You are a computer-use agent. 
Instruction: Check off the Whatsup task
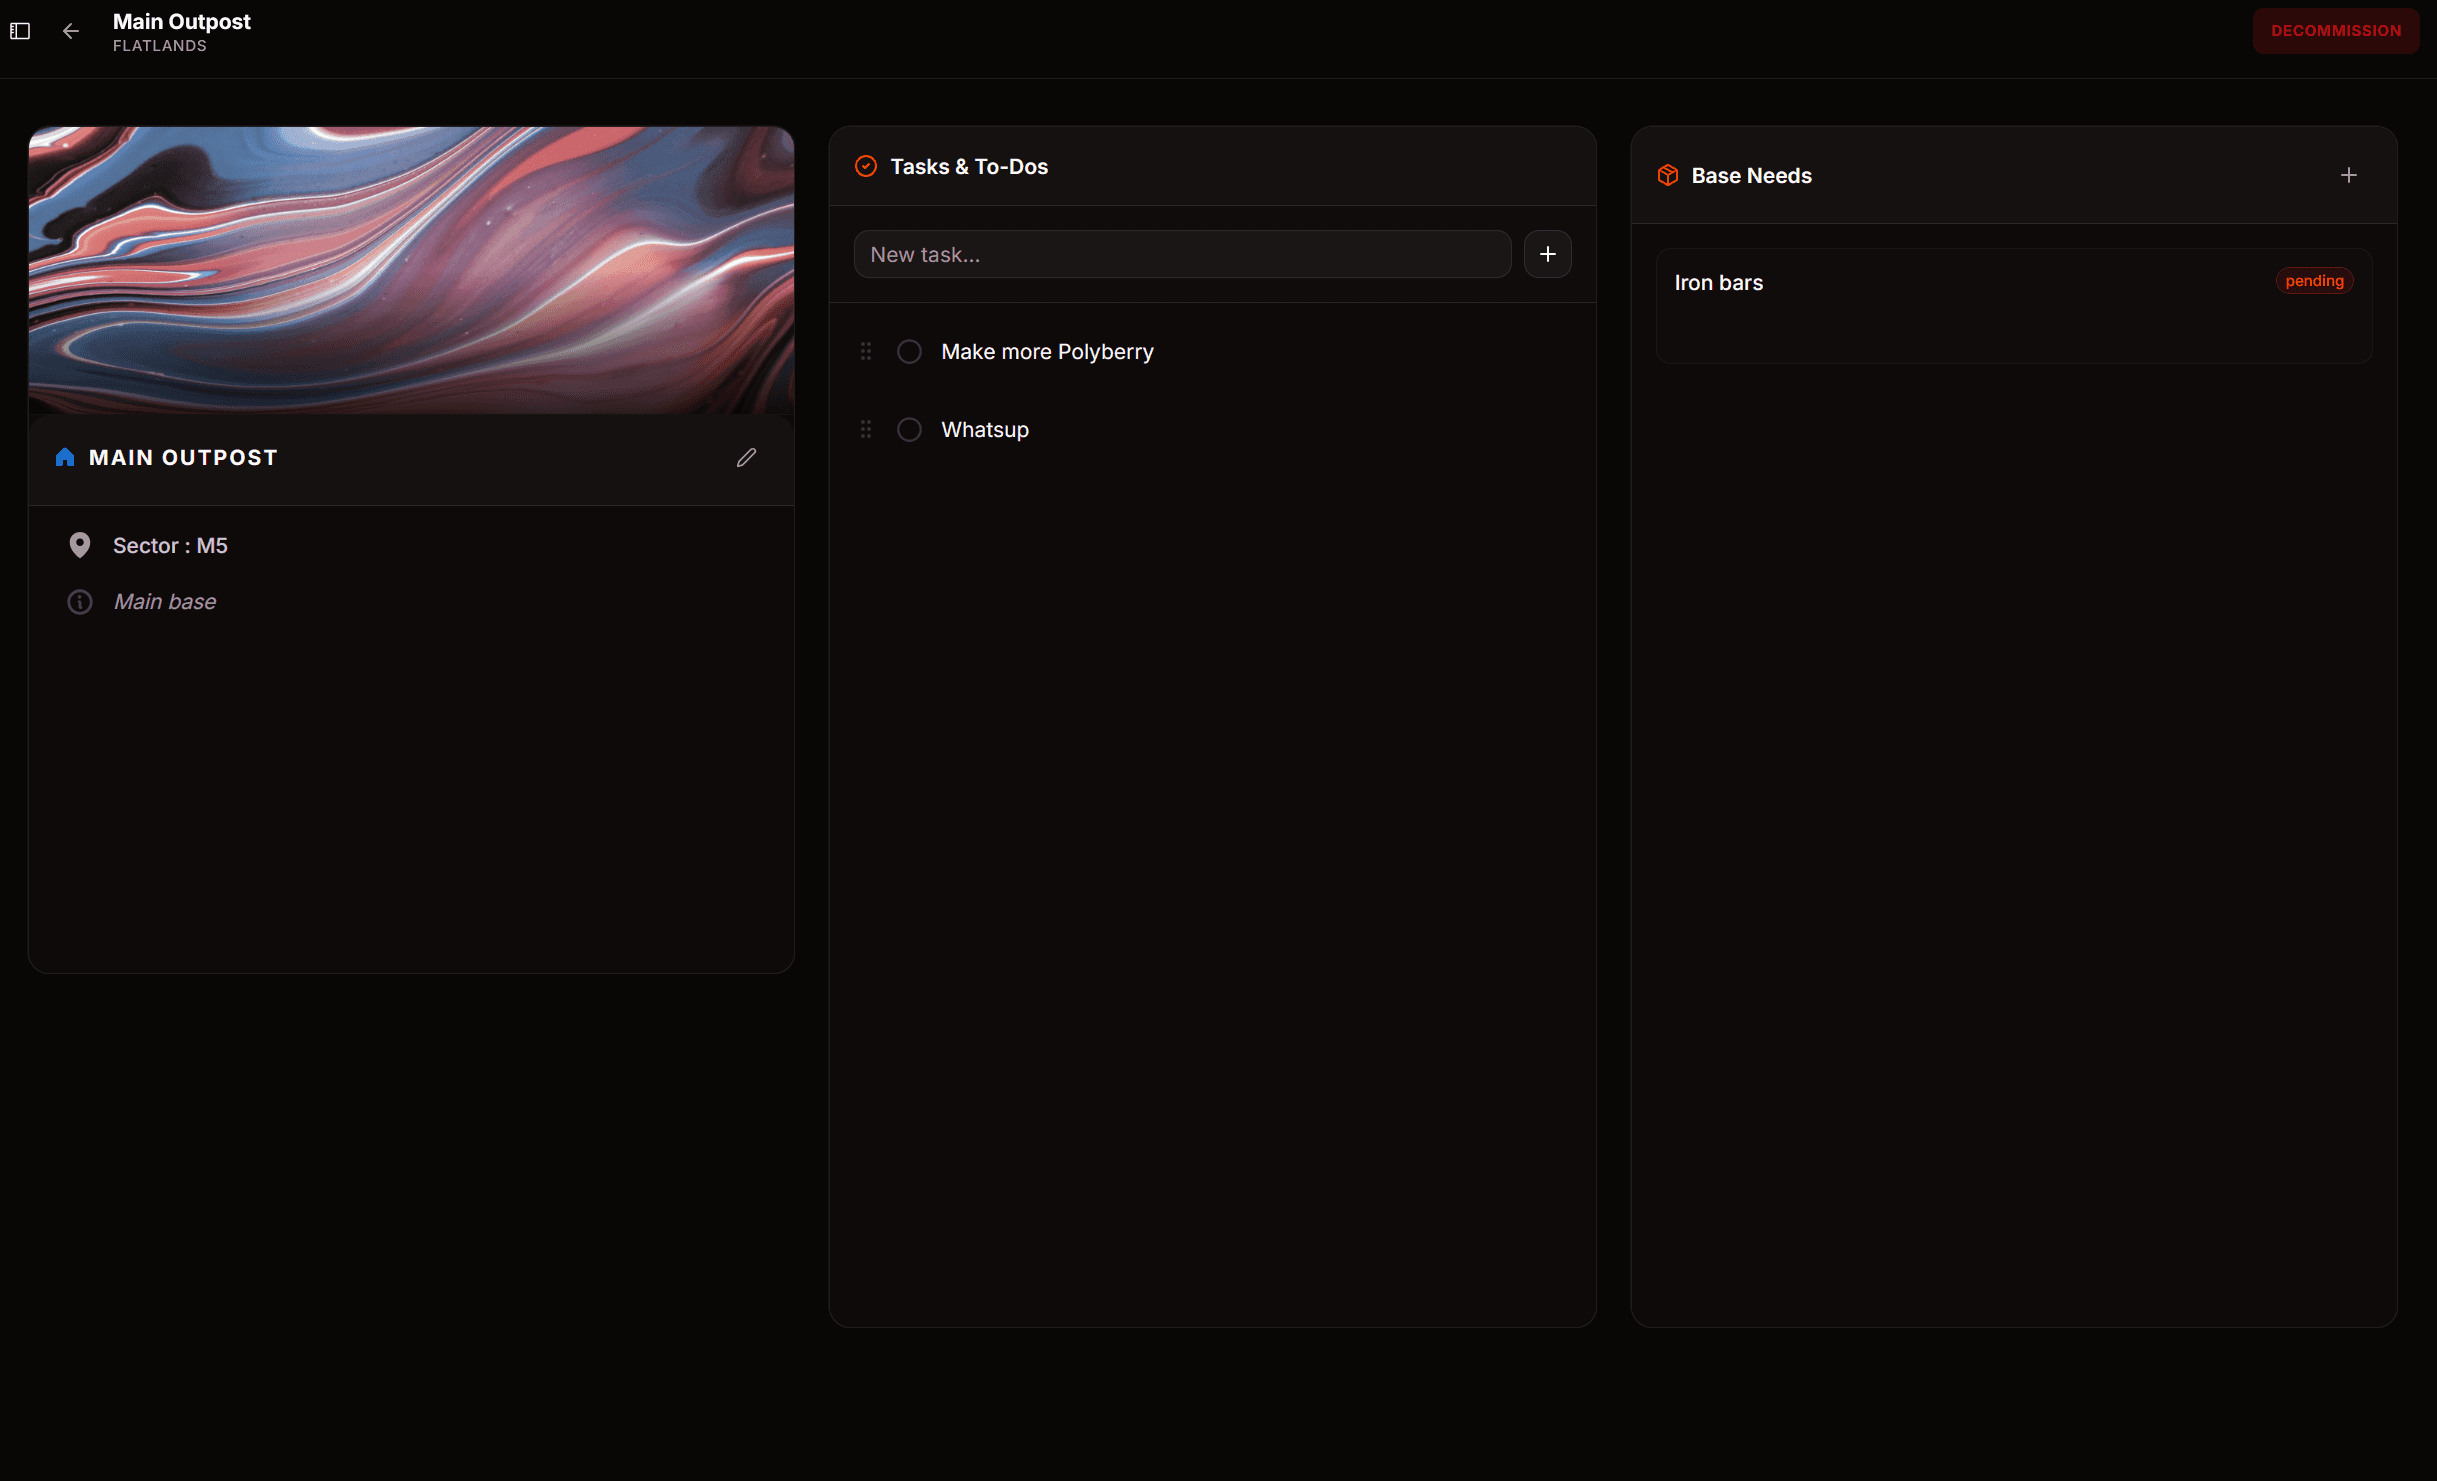(909, 430)
